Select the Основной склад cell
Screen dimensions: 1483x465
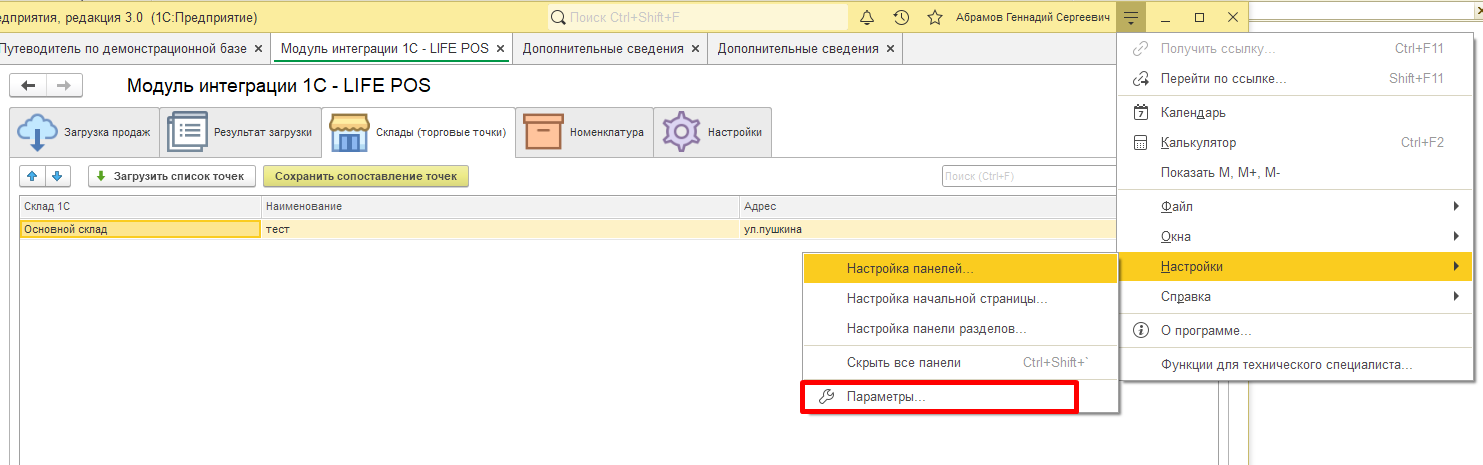pos(141,229)
